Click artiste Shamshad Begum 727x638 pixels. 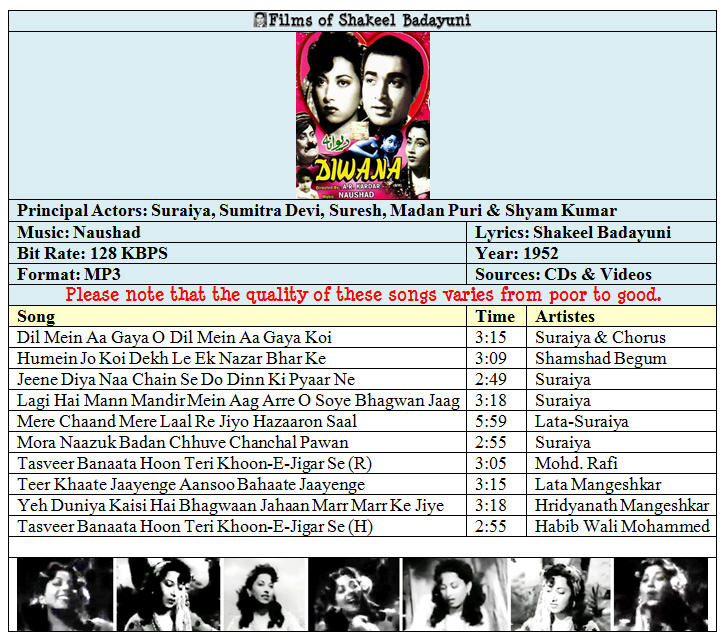point(601,358)
